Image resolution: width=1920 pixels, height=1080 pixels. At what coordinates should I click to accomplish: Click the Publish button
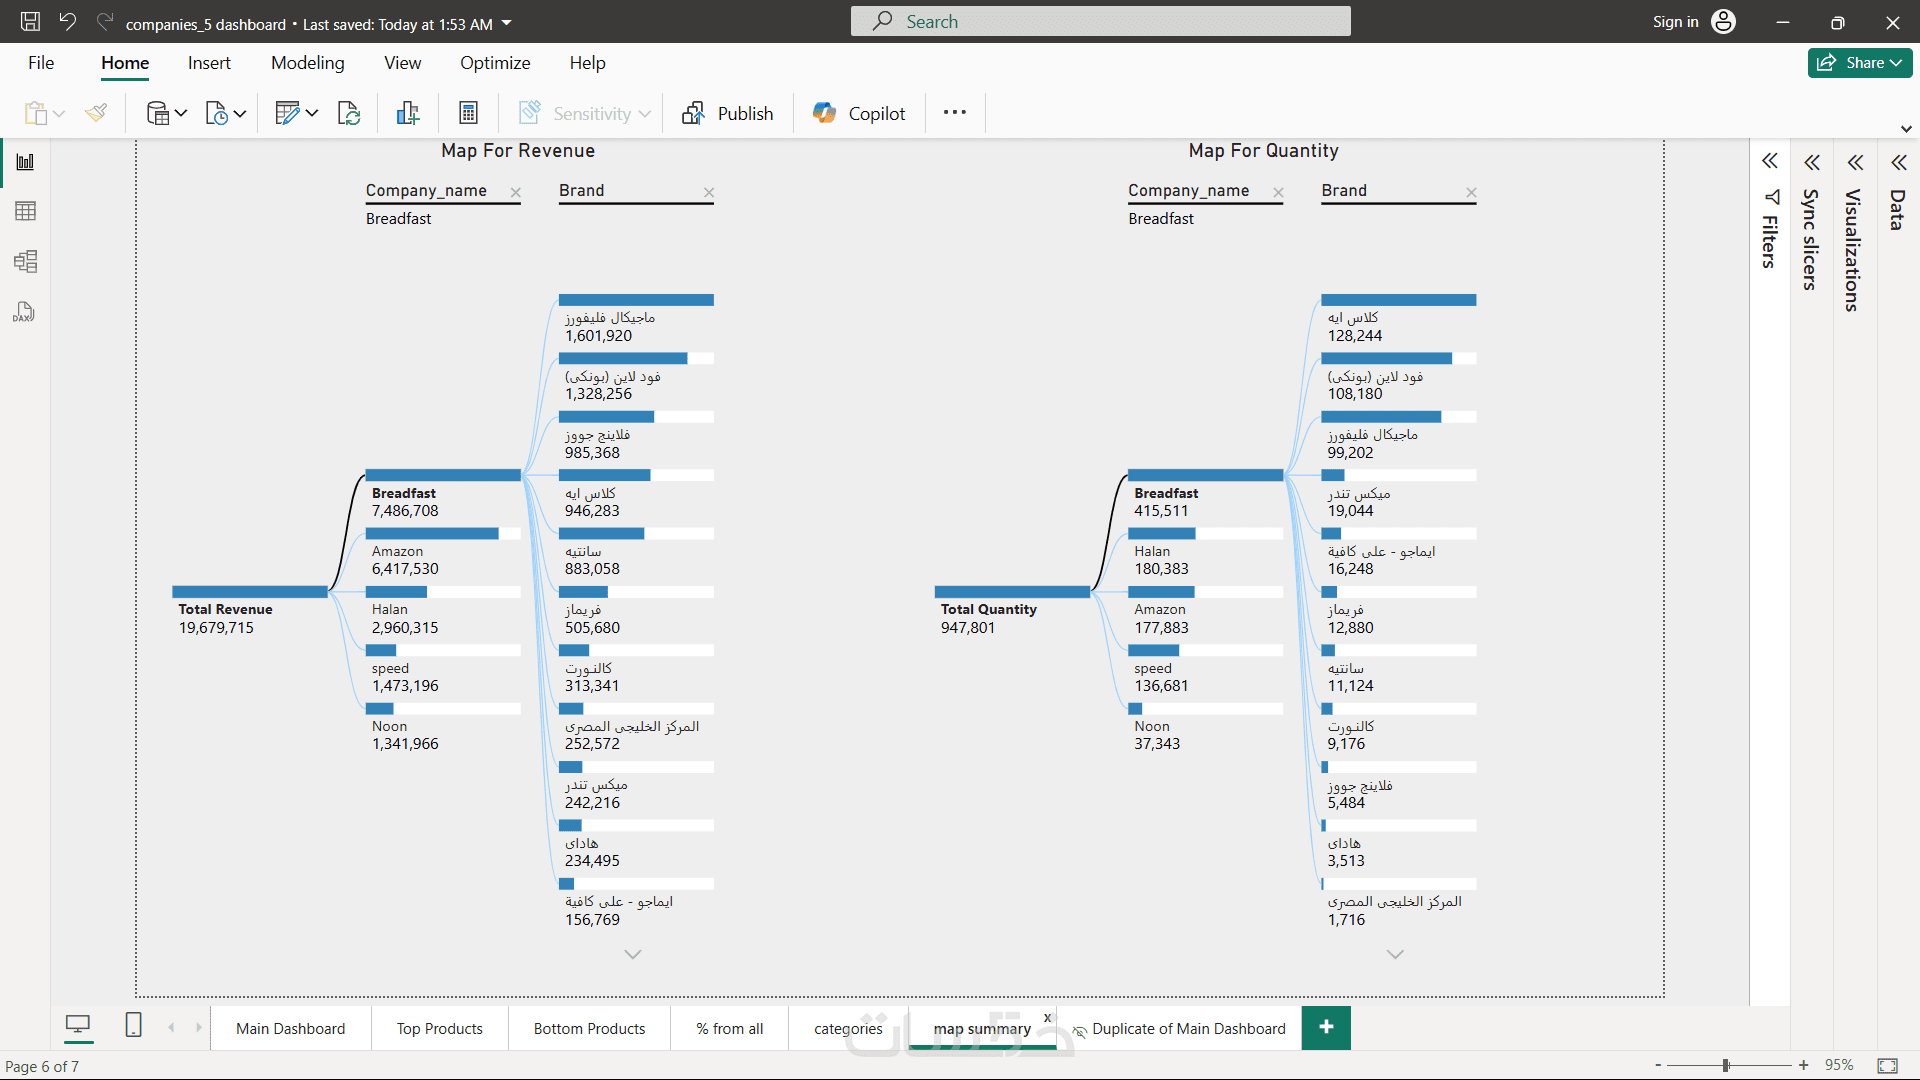(728, 113)
